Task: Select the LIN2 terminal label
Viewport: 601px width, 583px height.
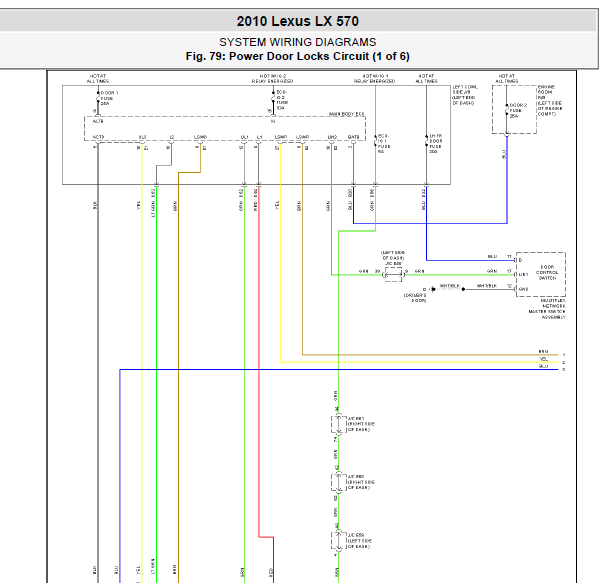Action: click(x=332, y=137)
